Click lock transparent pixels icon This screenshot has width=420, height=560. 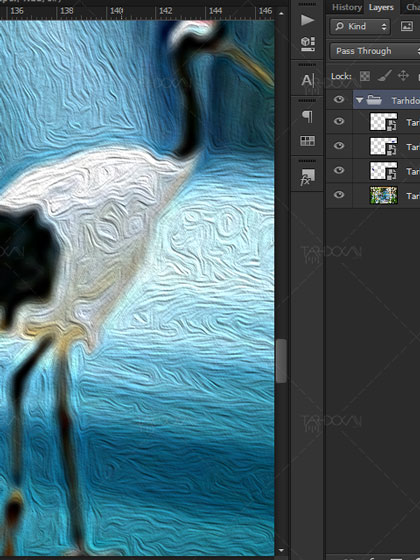click(x=365, y=76)
